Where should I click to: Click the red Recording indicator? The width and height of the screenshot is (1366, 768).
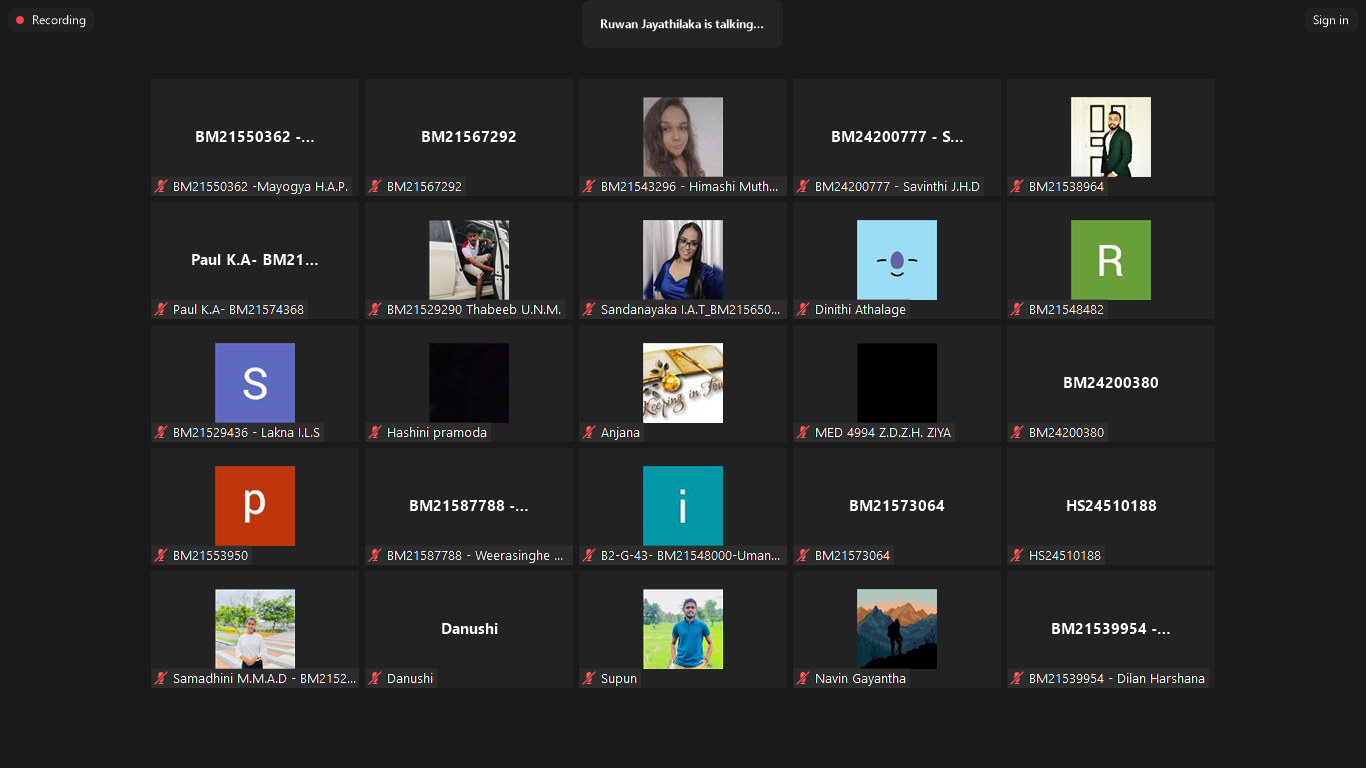coord(50,20)
